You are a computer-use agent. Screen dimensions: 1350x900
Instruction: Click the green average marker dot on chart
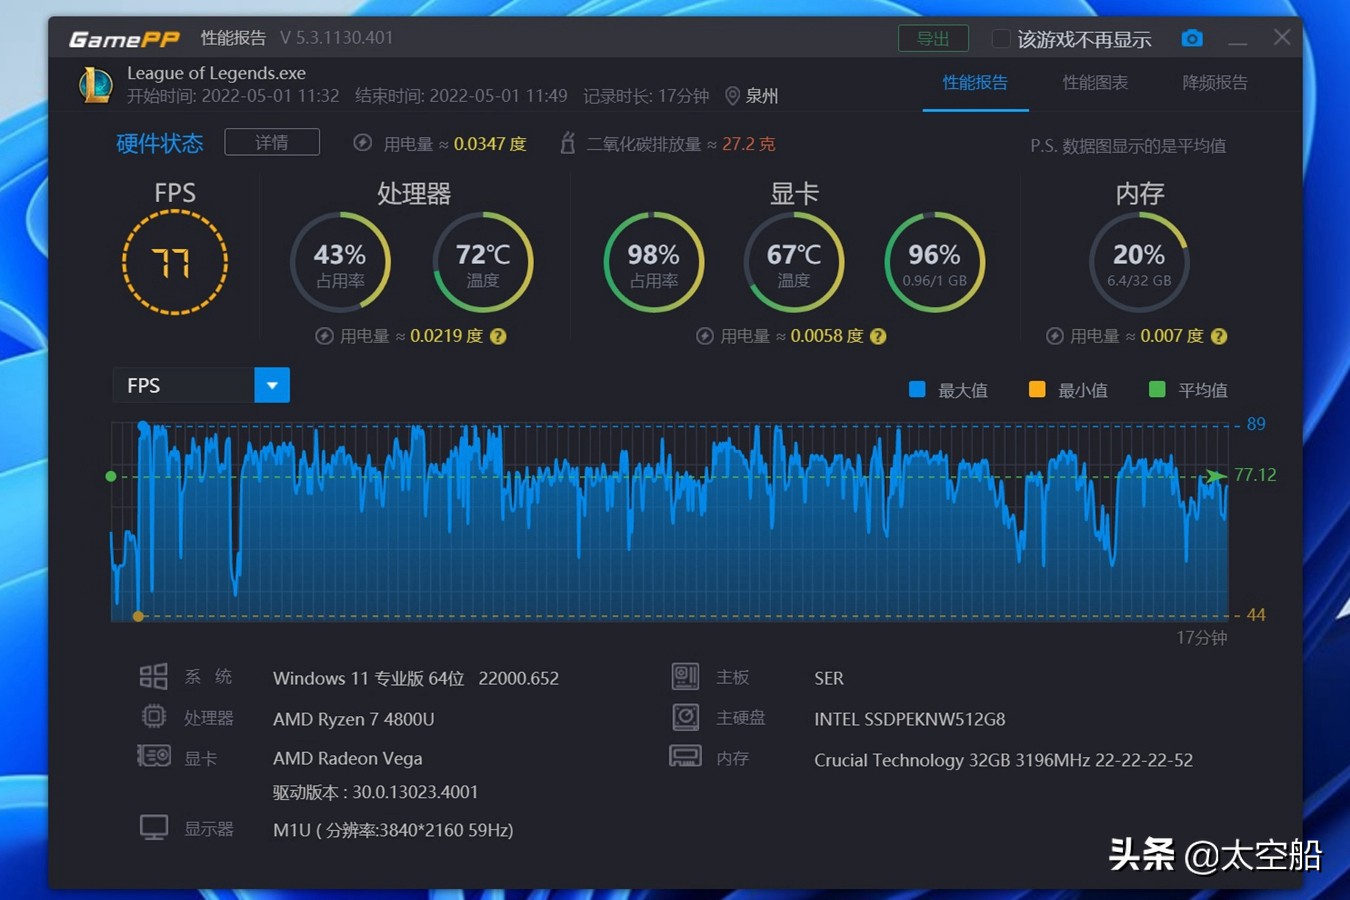tap(111, 476)
